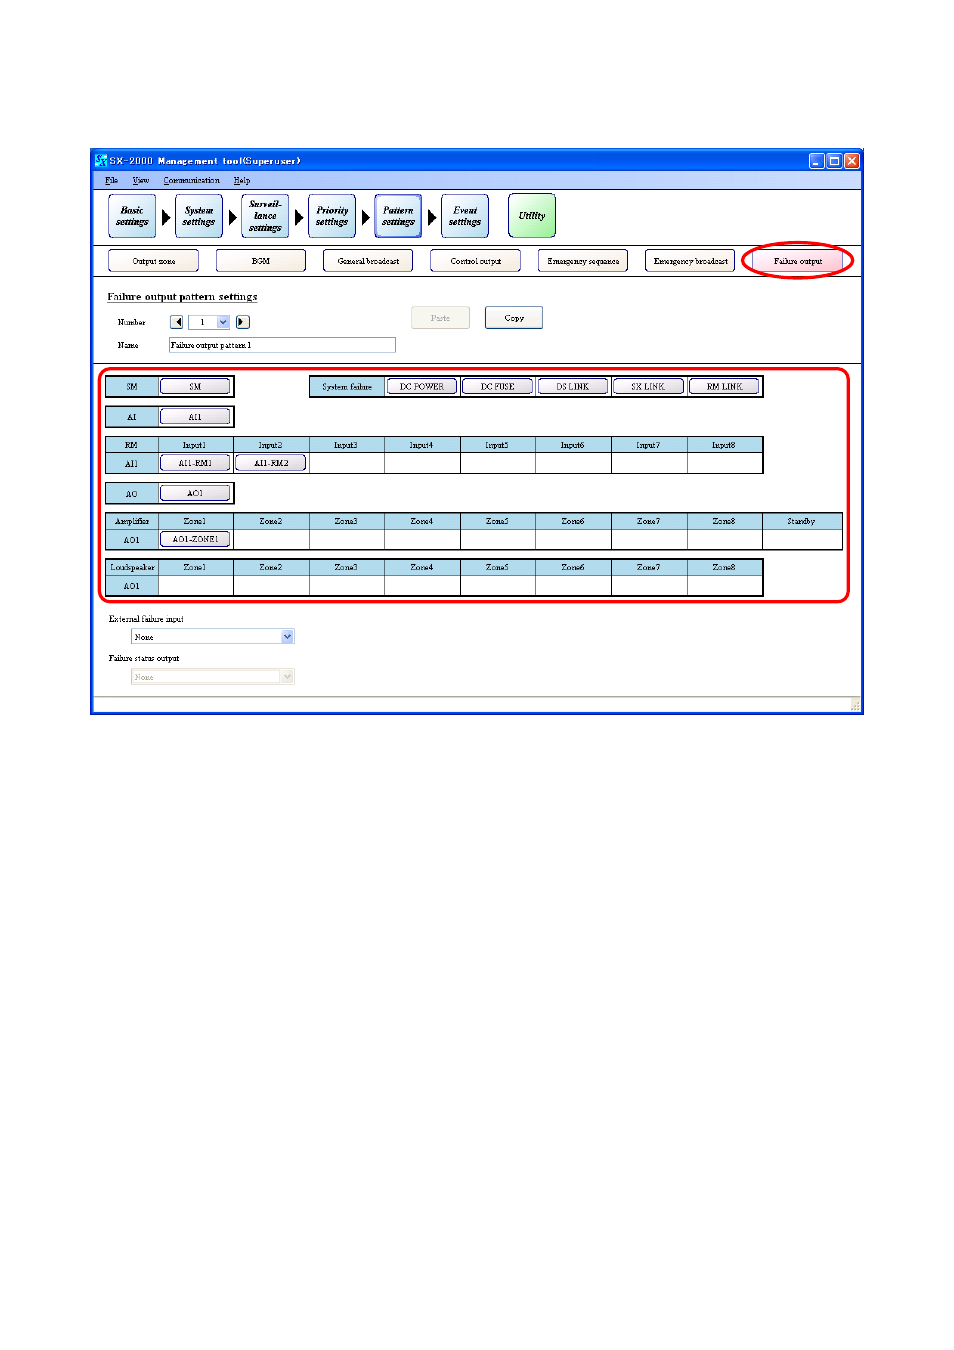954x1350 pixels.
Task: Open the green Utility button
Action: [x=532, y=216]
